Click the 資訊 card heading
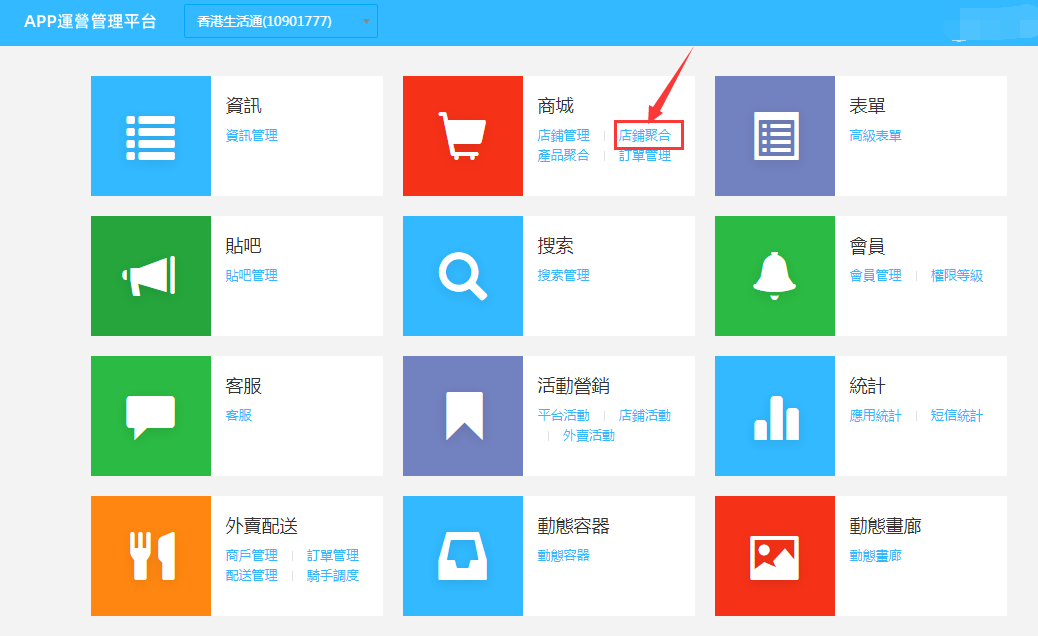This screenshot has width=1038, height=636. coord(244,106)
